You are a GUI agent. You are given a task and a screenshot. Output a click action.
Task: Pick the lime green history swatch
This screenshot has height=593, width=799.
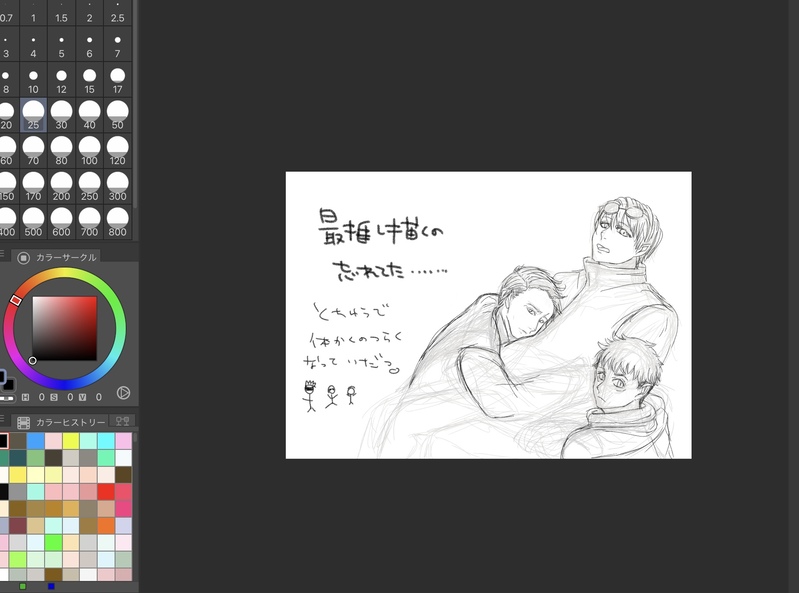pyautogui.click(x=18, y=559)
